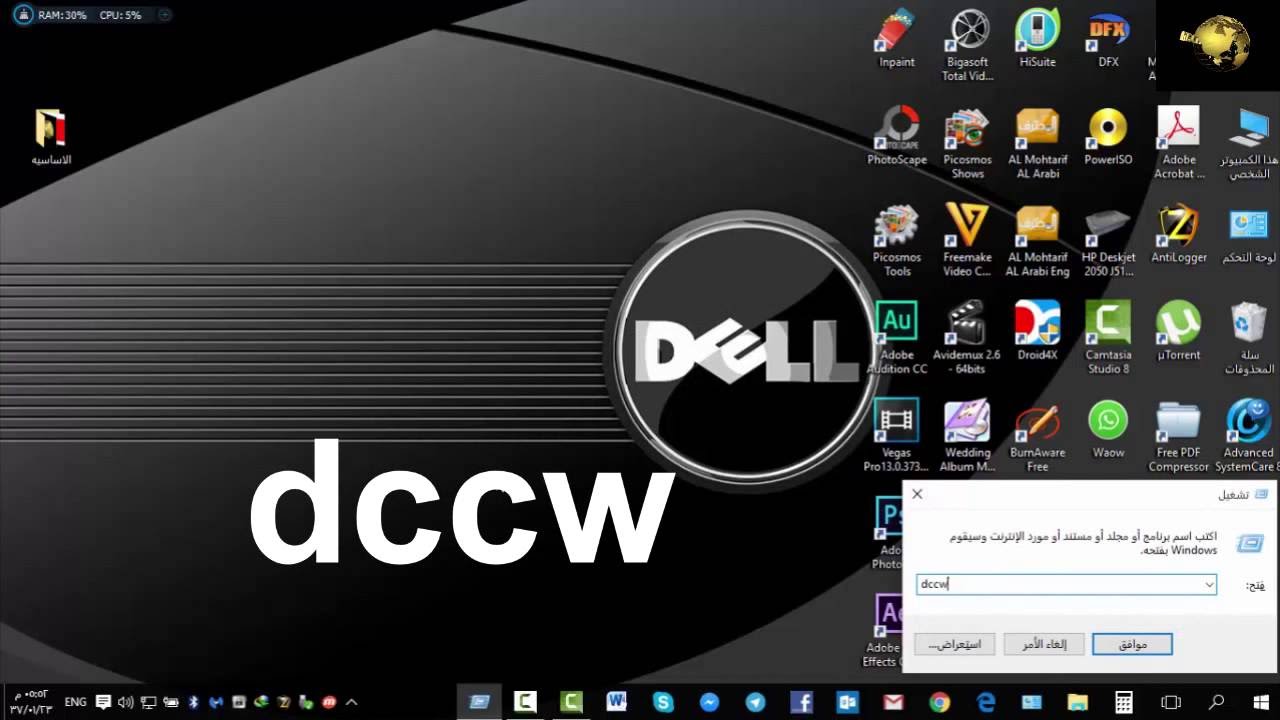Open the Freemake Video Converter shortcut
Image resolution: width=1280 pixels, height=720 pixels.
click(x=967, y=241)
